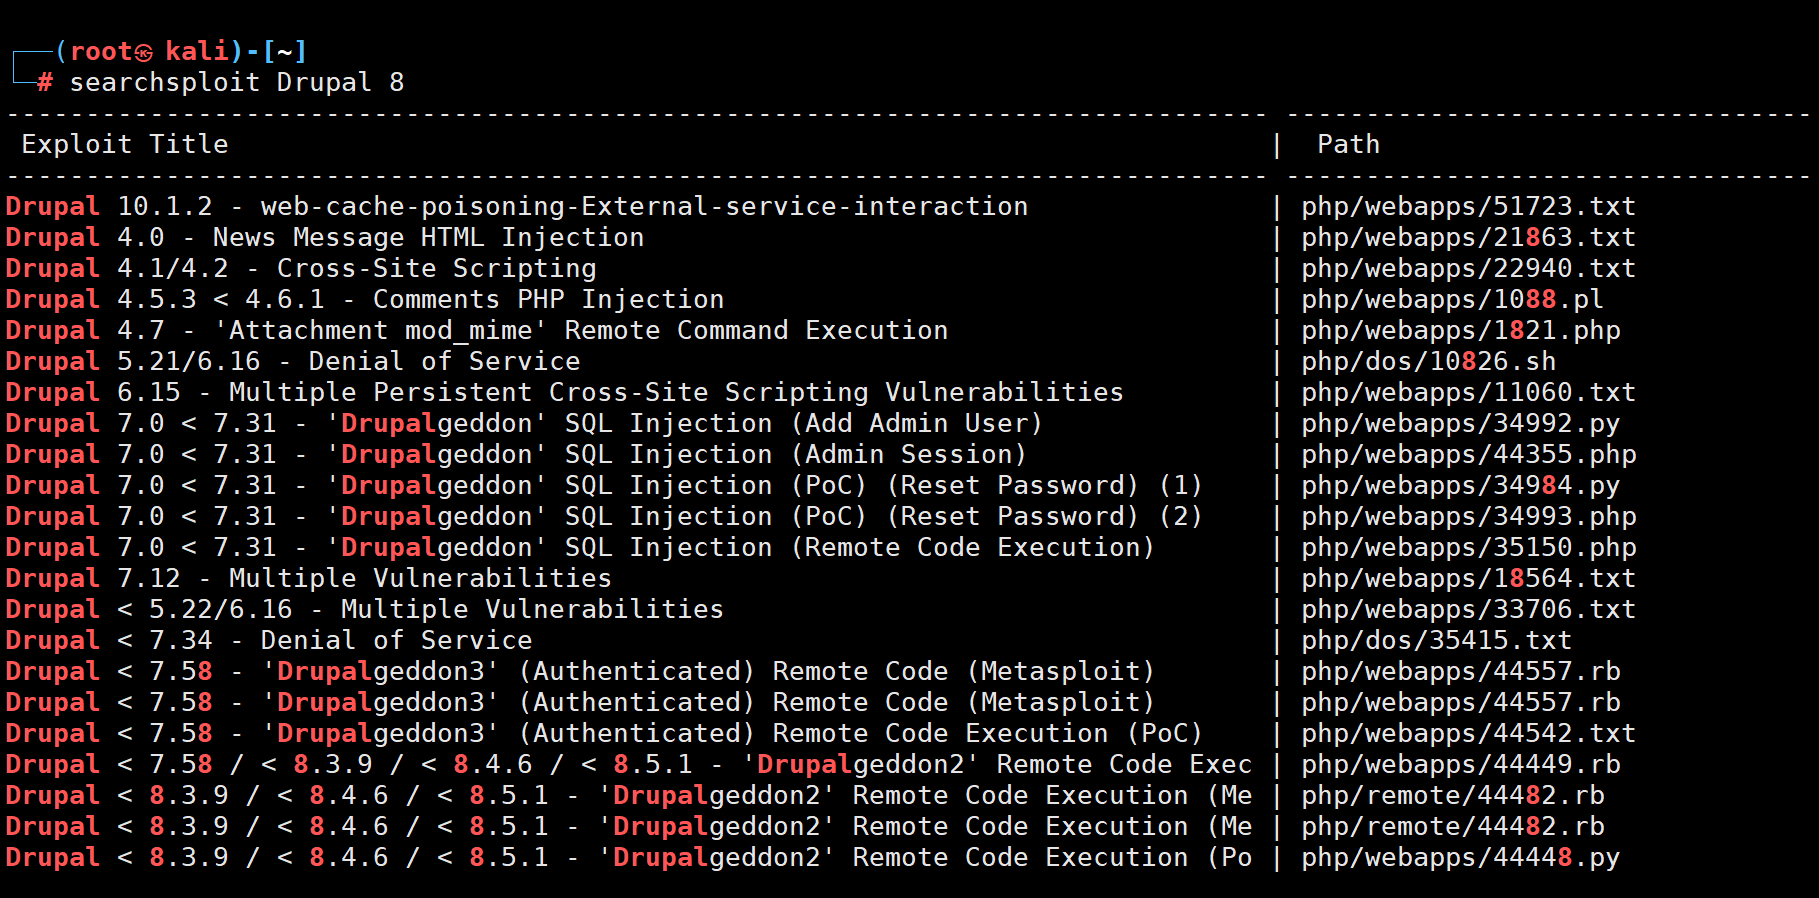Click the path php/dos/10826.sh
This screenshot has height=898, width=1819.
pos(1428,362)
